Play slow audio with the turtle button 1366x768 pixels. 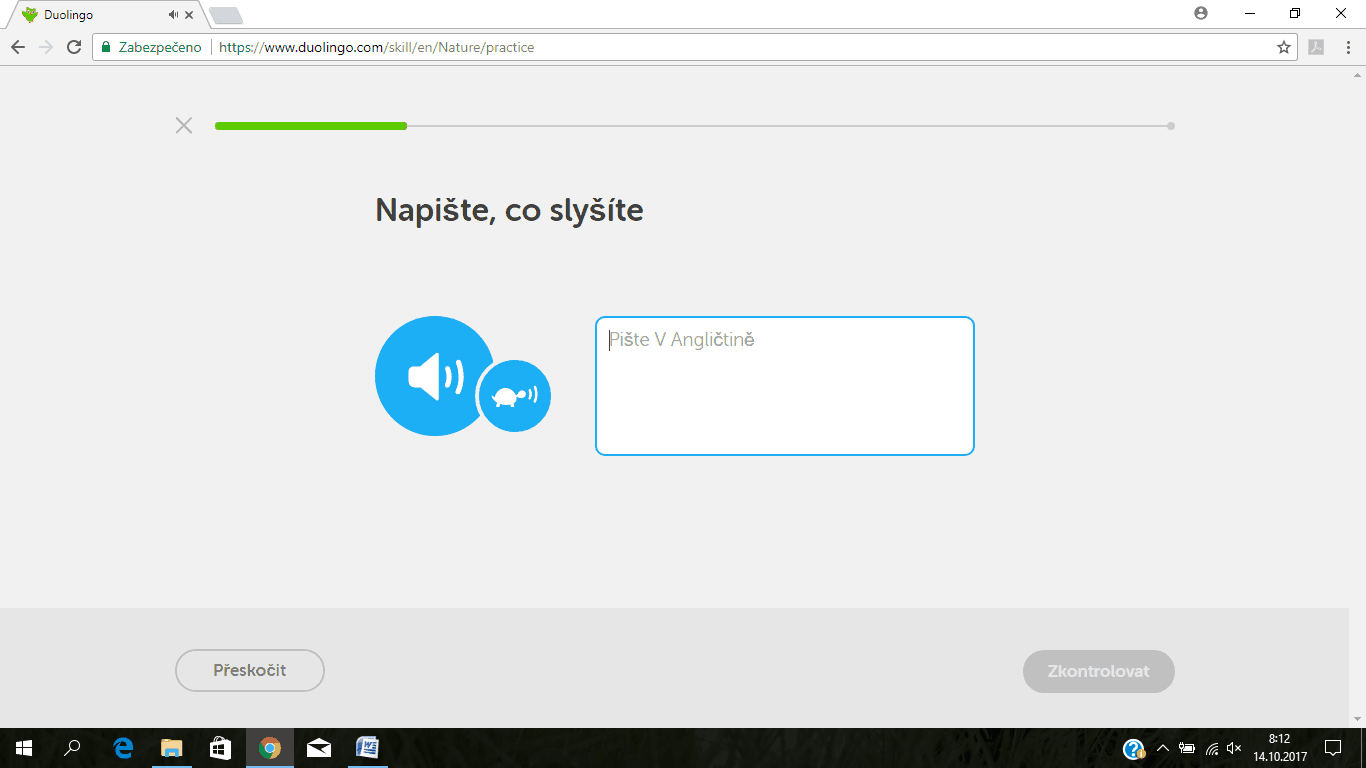514,396
